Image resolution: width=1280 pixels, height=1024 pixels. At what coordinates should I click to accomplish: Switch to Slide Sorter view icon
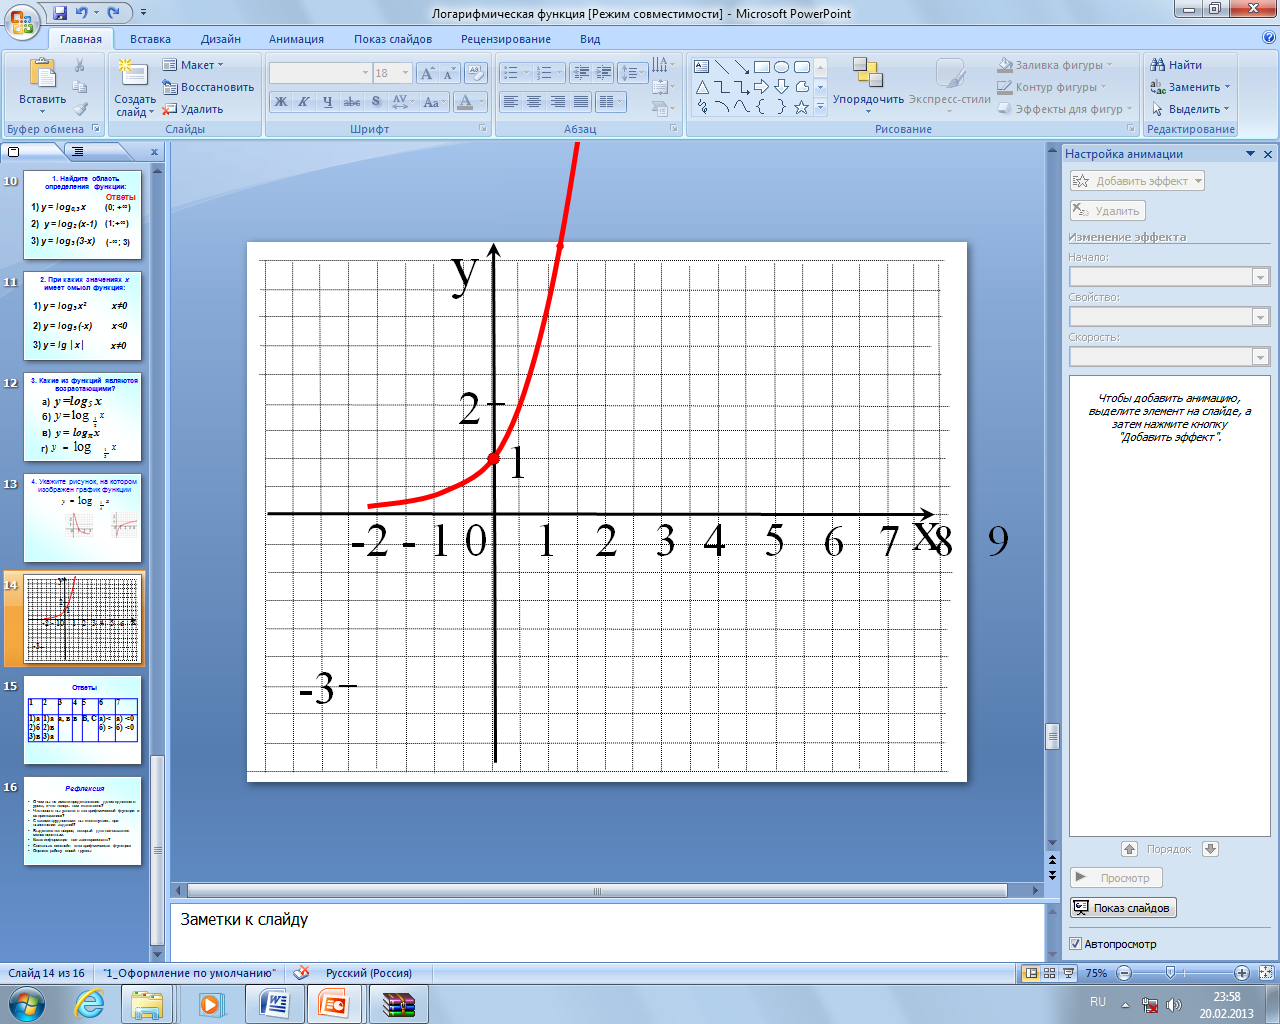click(1049, 973)
